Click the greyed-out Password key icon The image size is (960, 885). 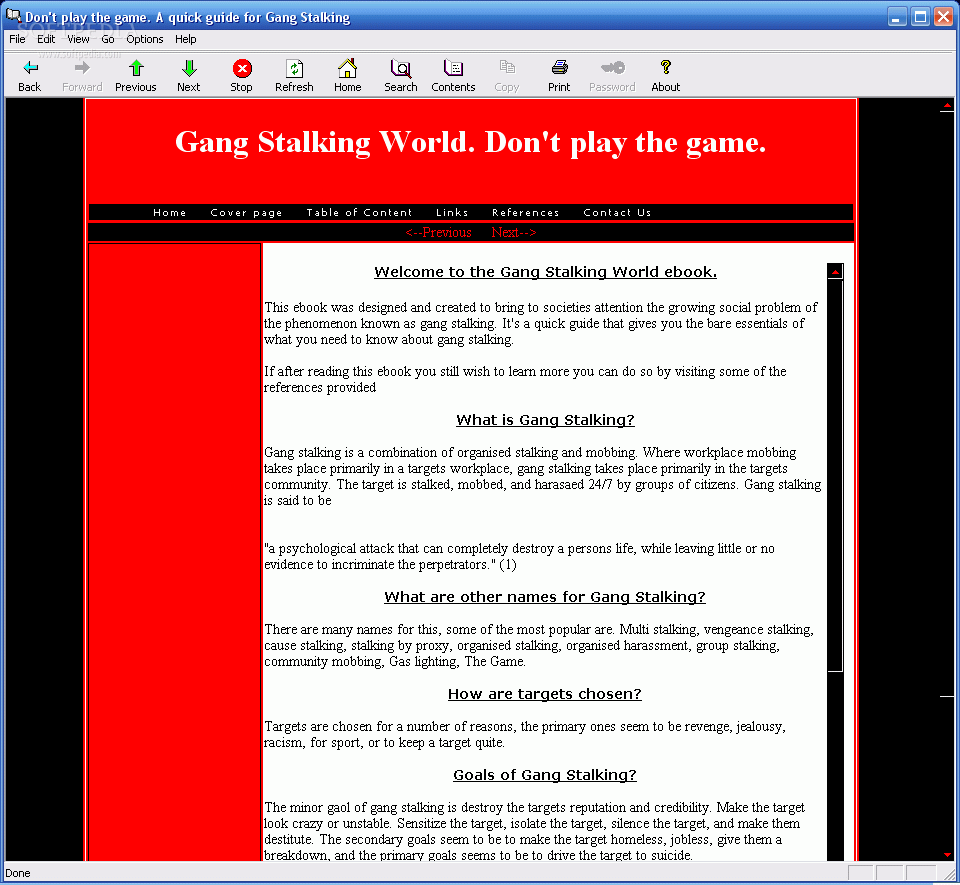coord(612,67)
